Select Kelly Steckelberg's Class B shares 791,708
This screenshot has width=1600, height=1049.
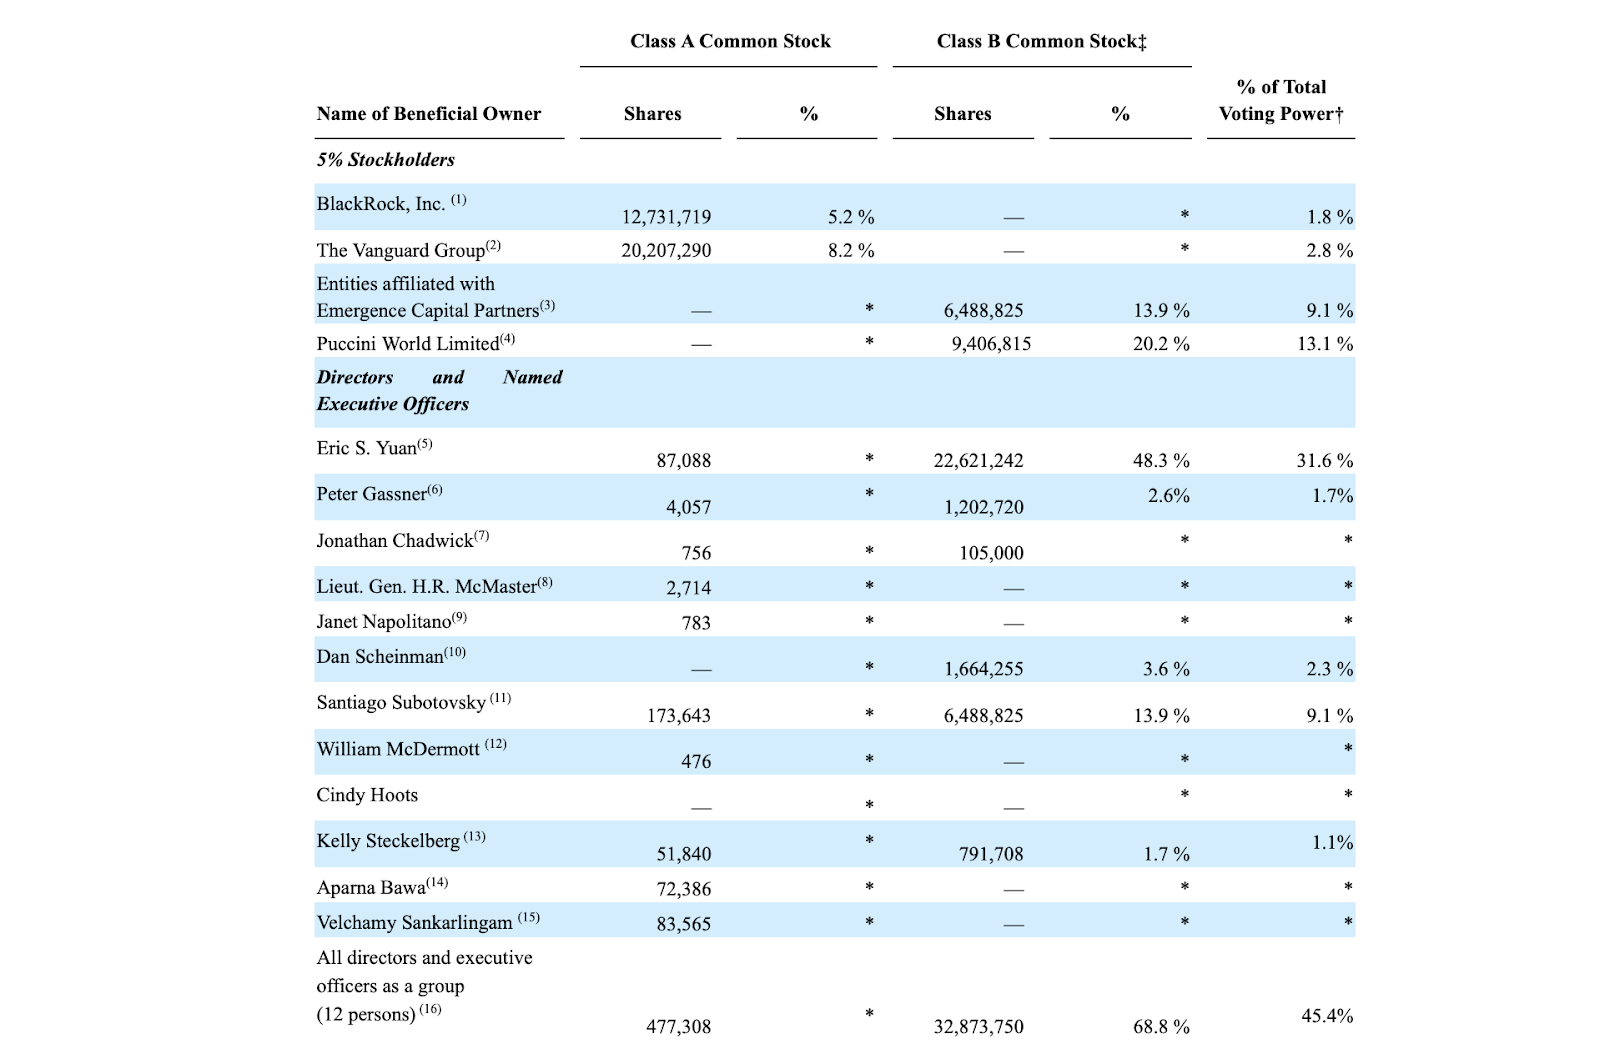click(992, 854)
